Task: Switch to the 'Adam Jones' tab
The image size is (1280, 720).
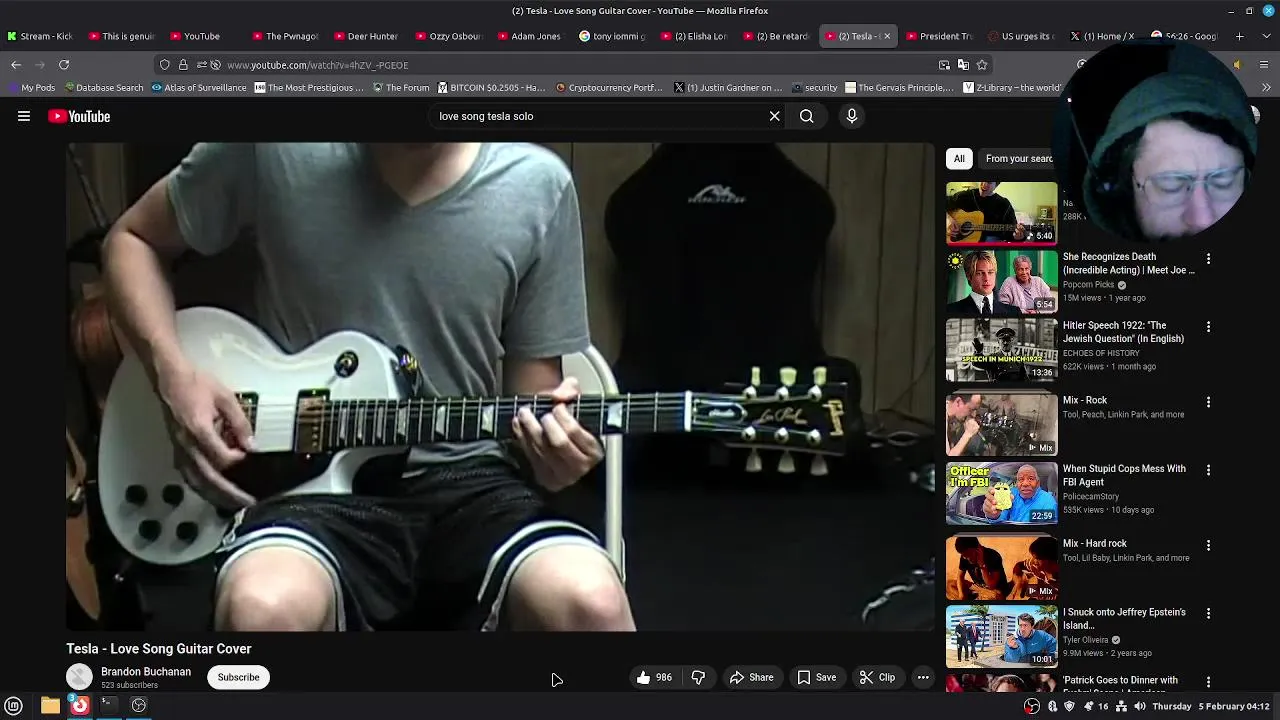Action: point(530,36)
